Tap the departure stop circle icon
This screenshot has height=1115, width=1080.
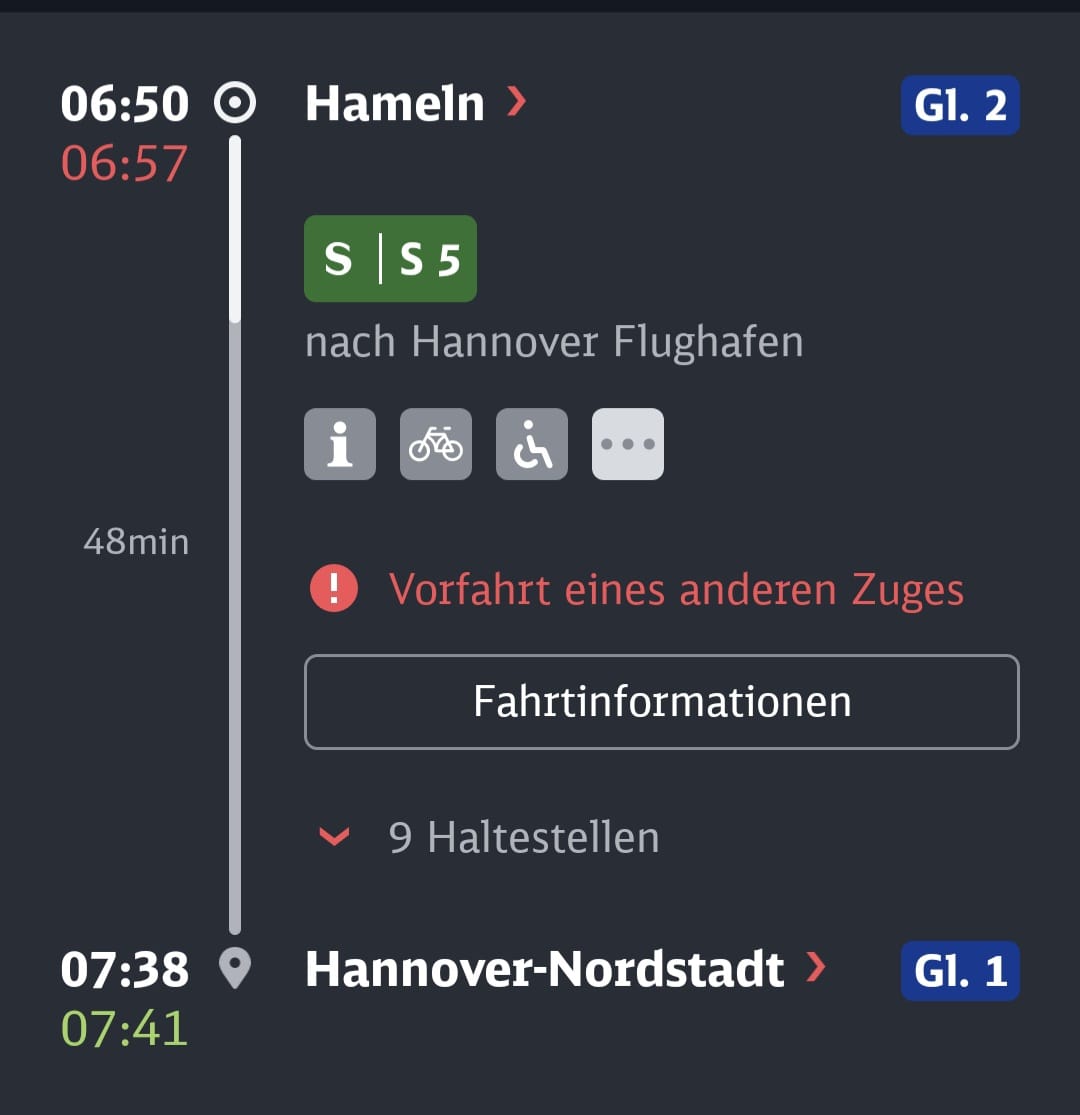235,104
